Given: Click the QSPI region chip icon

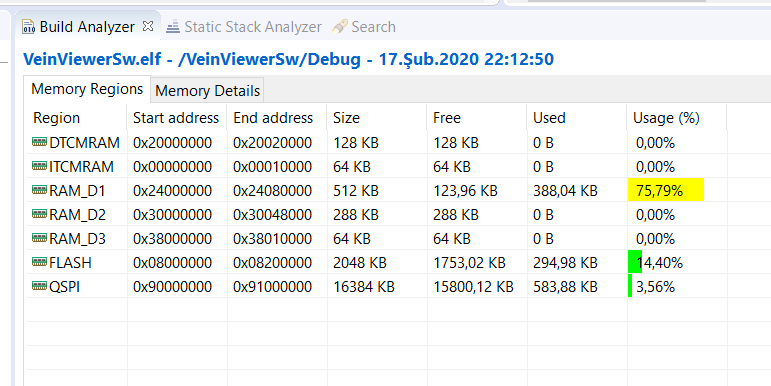Looking at the screenshot, I should tap(39, 286).
